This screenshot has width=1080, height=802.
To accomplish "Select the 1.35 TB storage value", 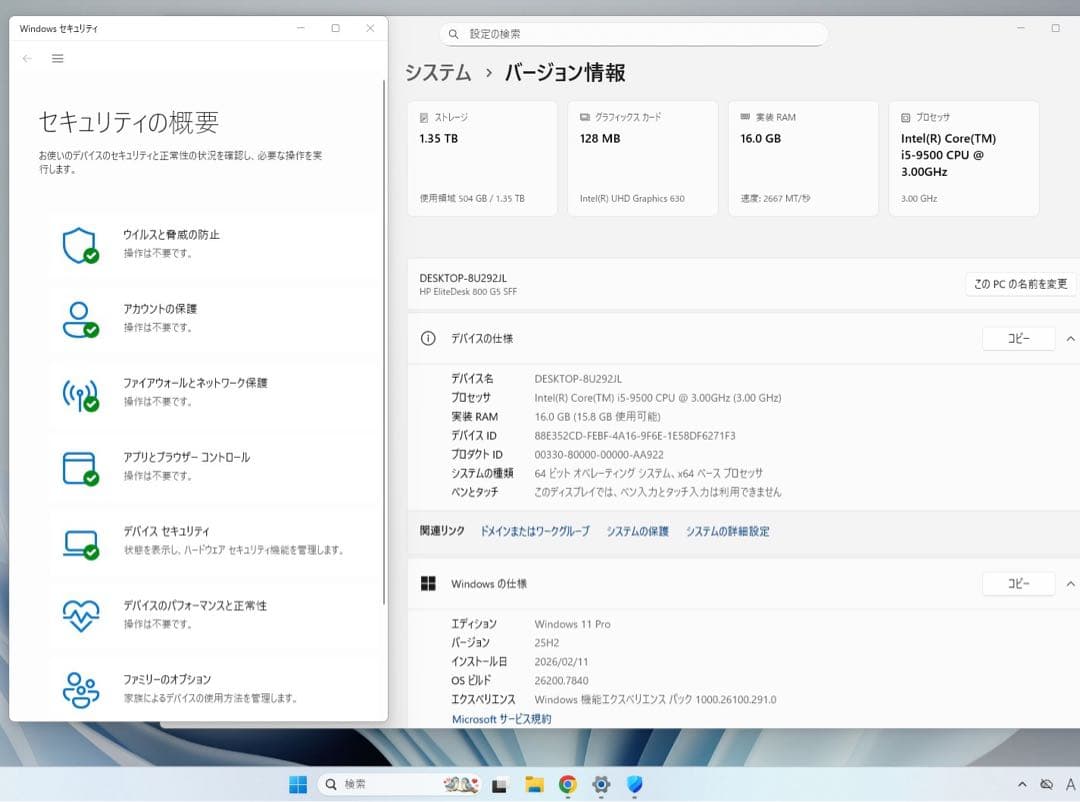I will 439,138.
